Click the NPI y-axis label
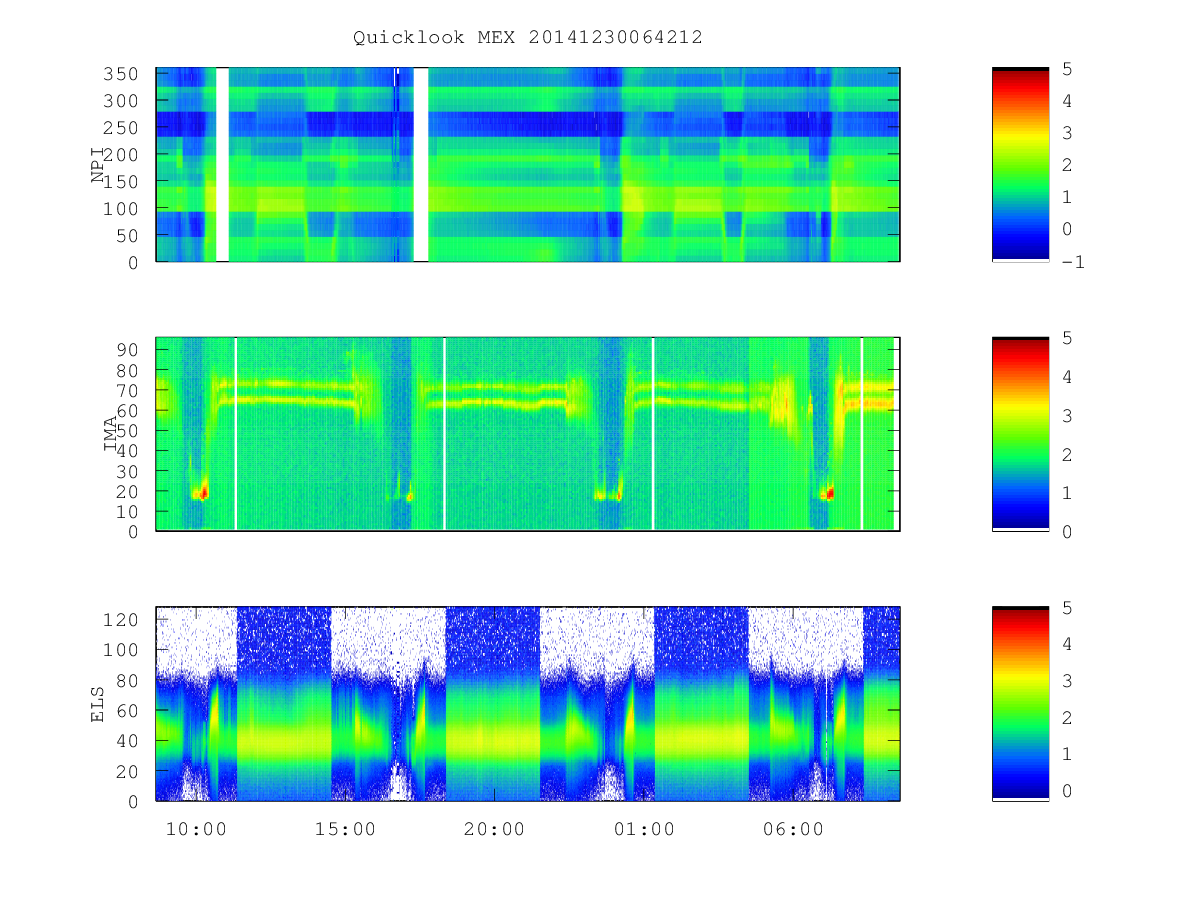 pyautogui.click(x=98, y=165)
